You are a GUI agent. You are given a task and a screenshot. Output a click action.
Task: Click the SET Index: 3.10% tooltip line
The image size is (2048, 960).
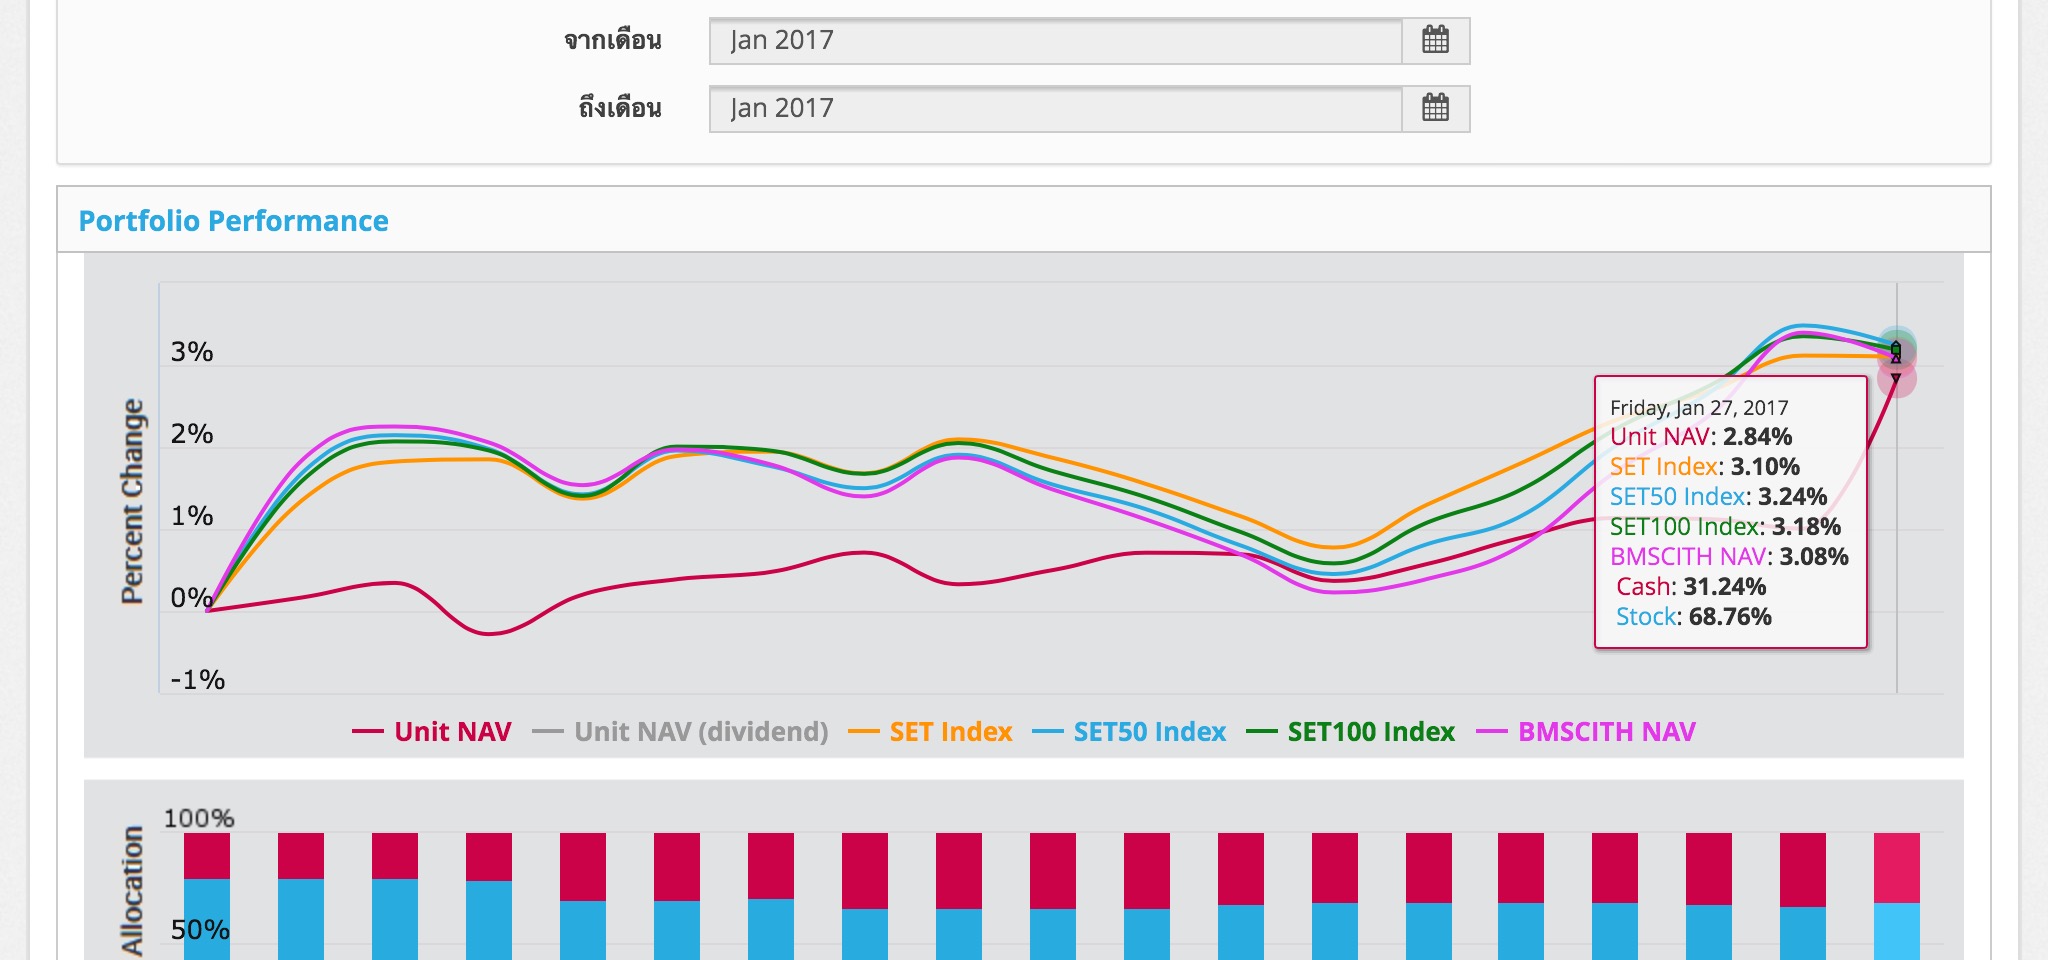[1705, 467]
